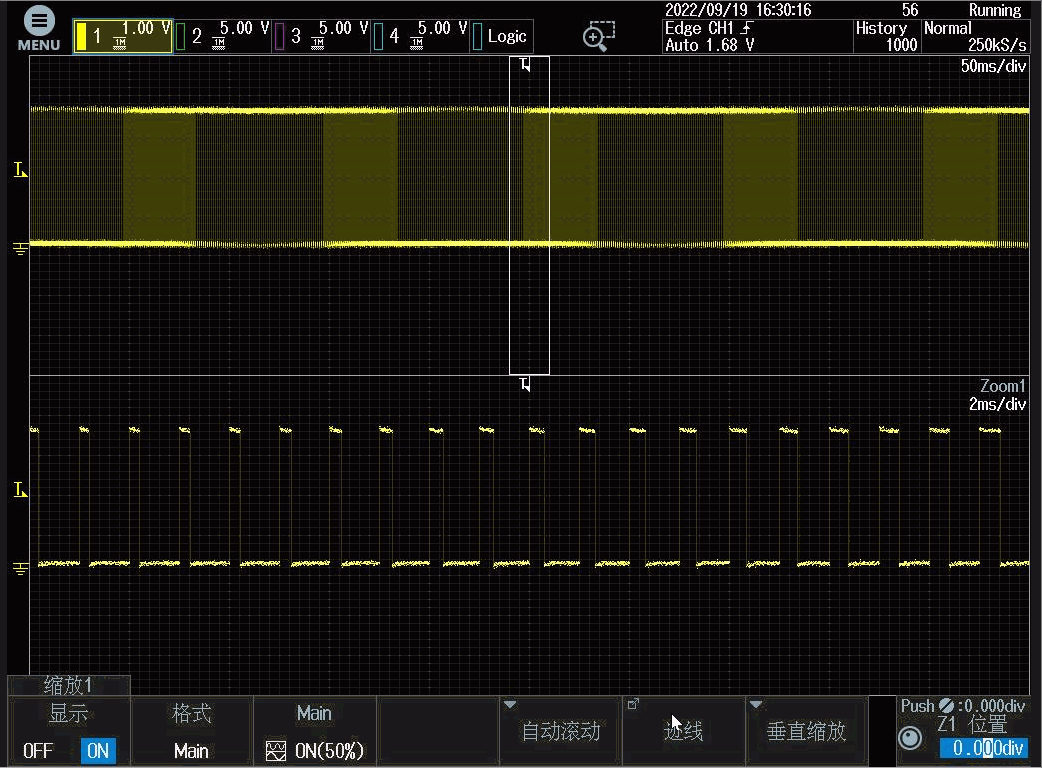Turn 显示 to ON
Screen dimensions: 1042x768
tap(98, 750)
